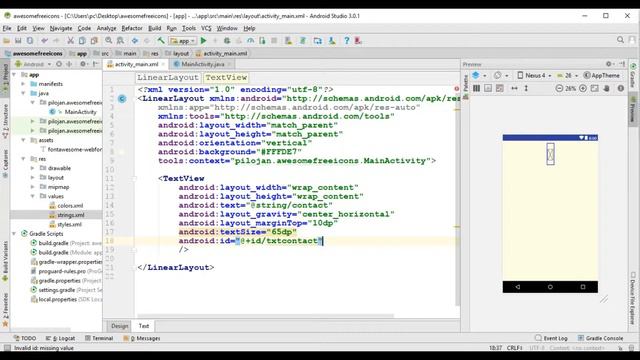Open the Terminal tool window

point(99,338)
